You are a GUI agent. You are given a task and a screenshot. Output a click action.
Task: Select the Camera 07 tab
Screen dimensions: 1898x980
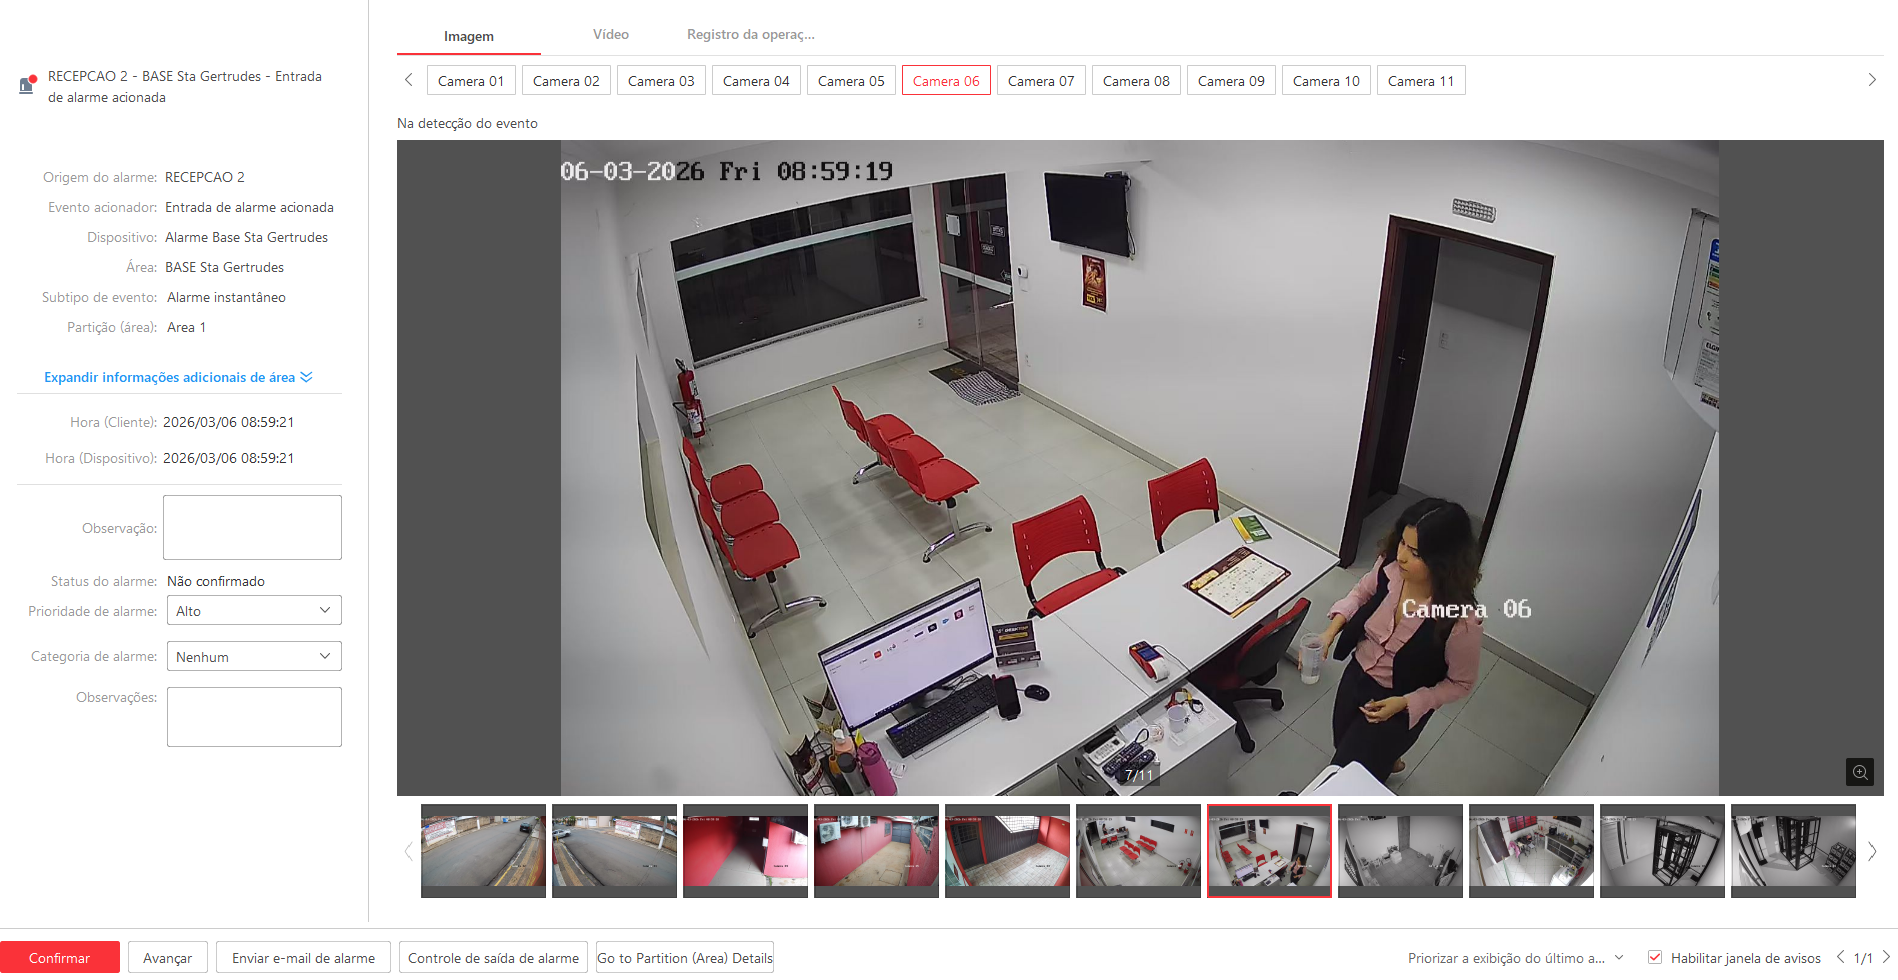coord(1040,81)
